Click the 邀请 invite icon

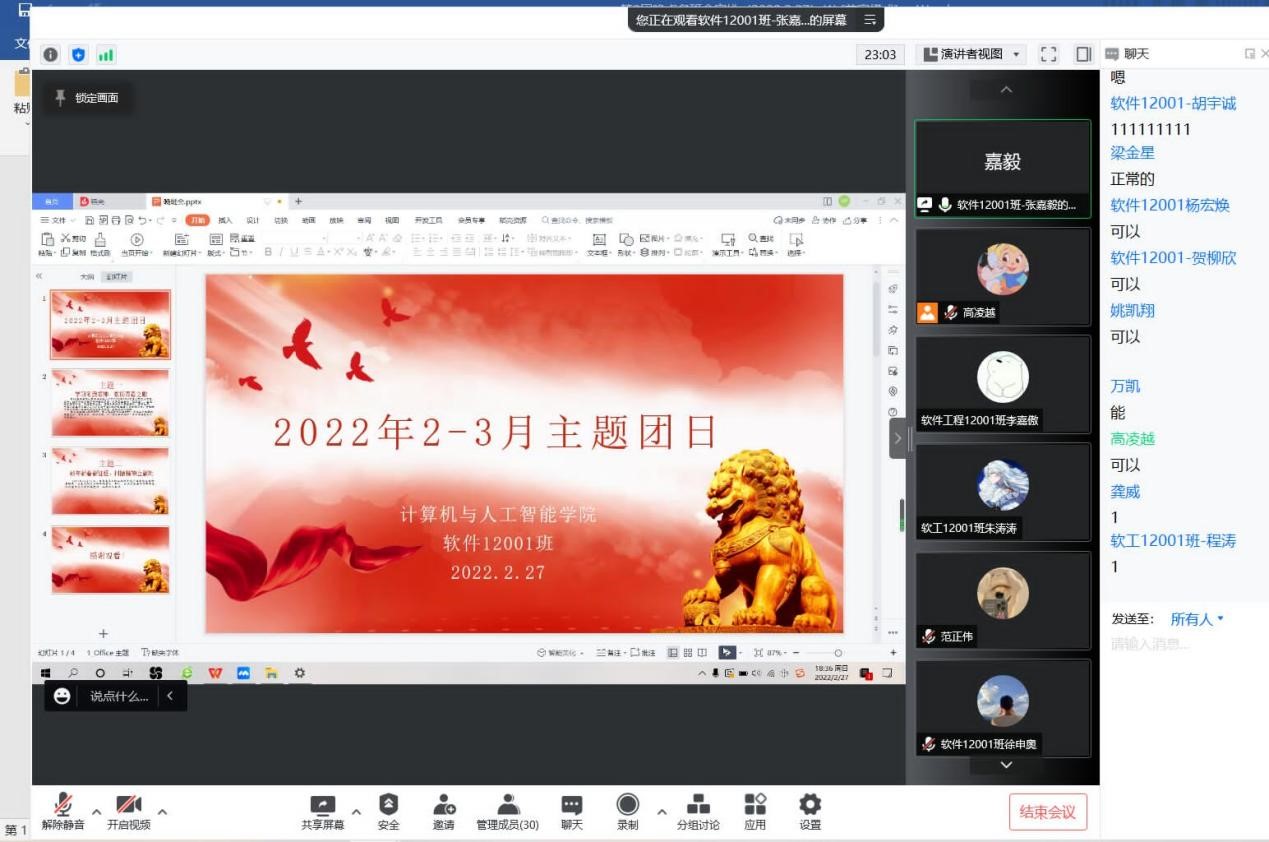click(444, 811)
